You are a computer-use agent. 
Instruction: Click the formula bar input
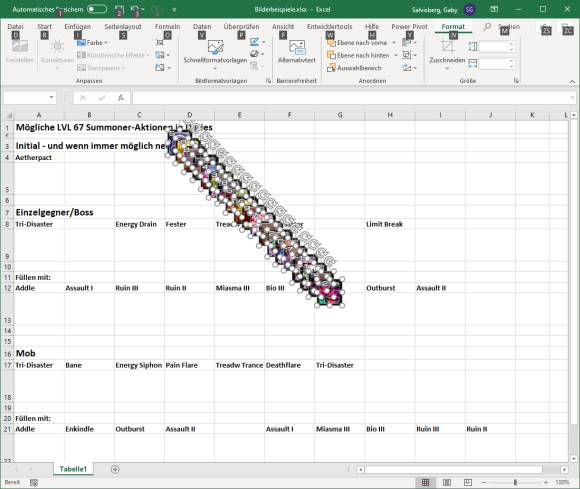[x=350, y=98]
